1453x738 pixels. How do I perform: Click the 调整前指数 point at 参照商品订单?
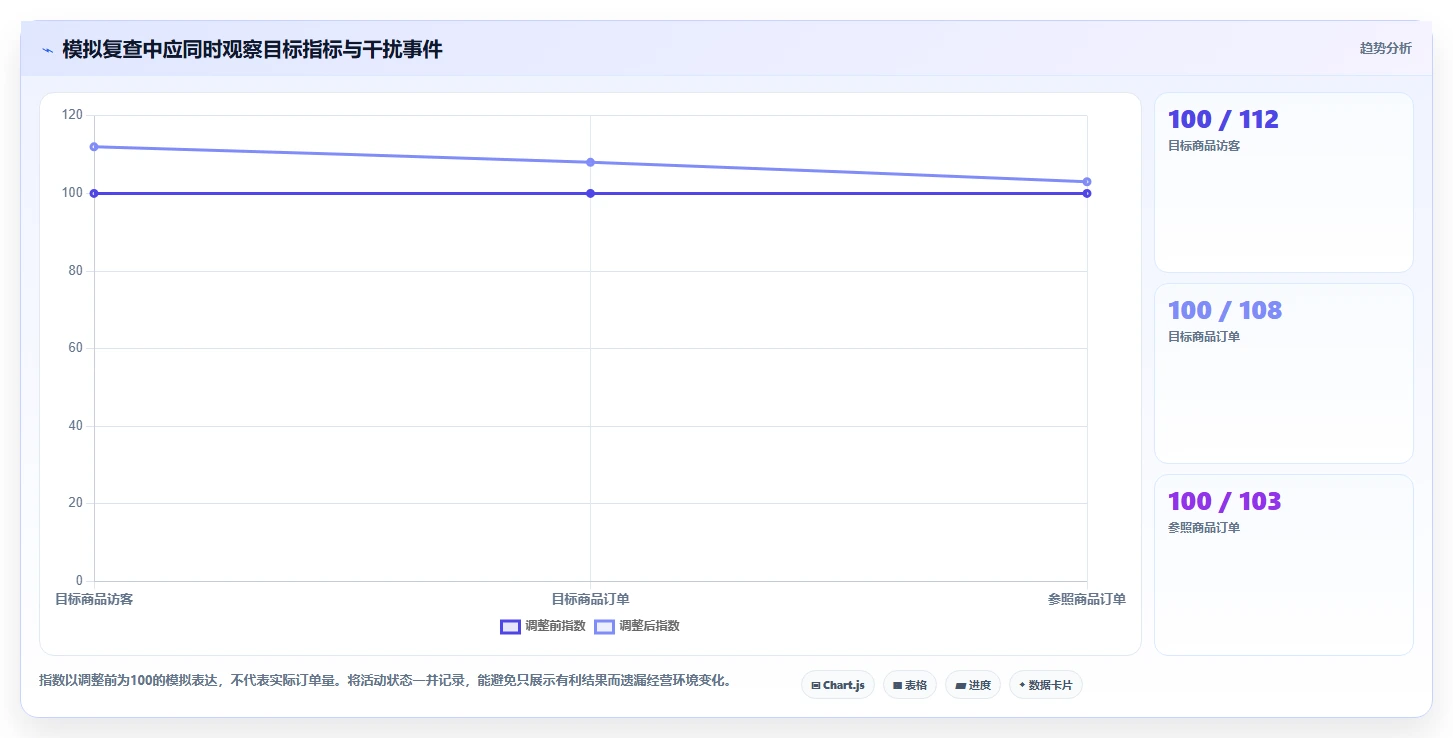coord(1087,193)
